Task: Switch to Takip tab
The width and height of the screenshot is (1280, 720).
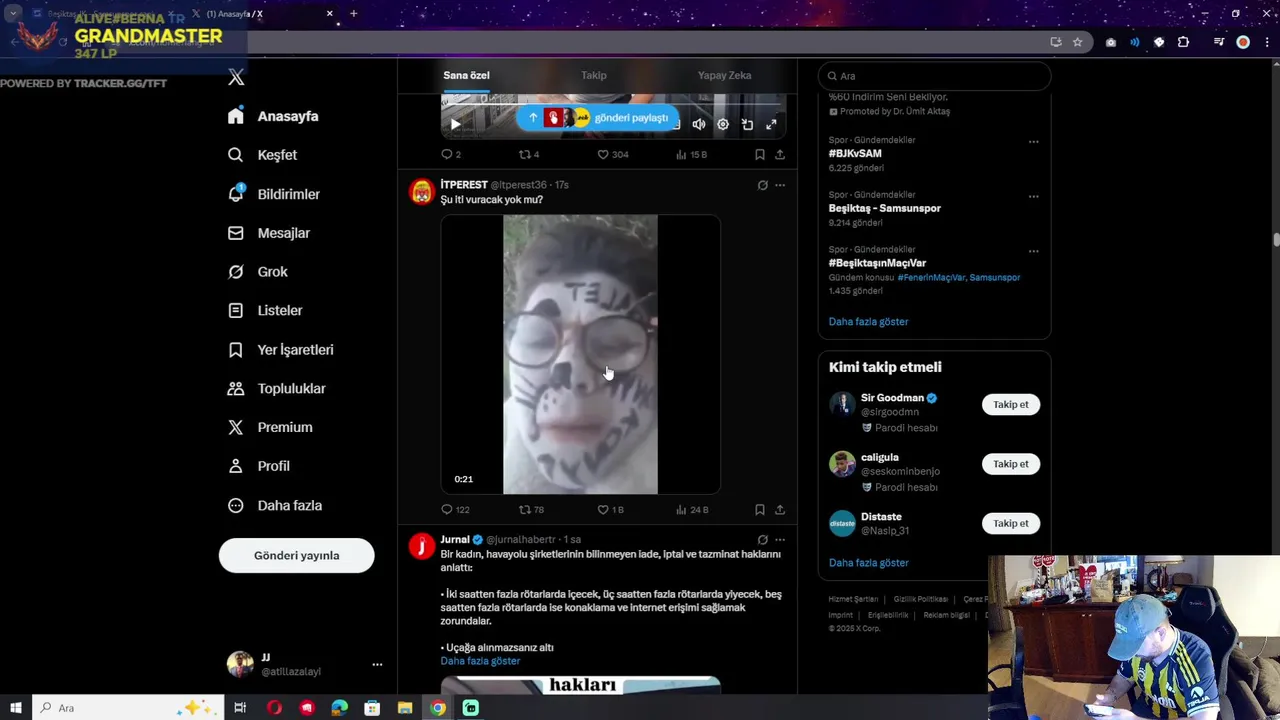Action: (x=594, y=76)
